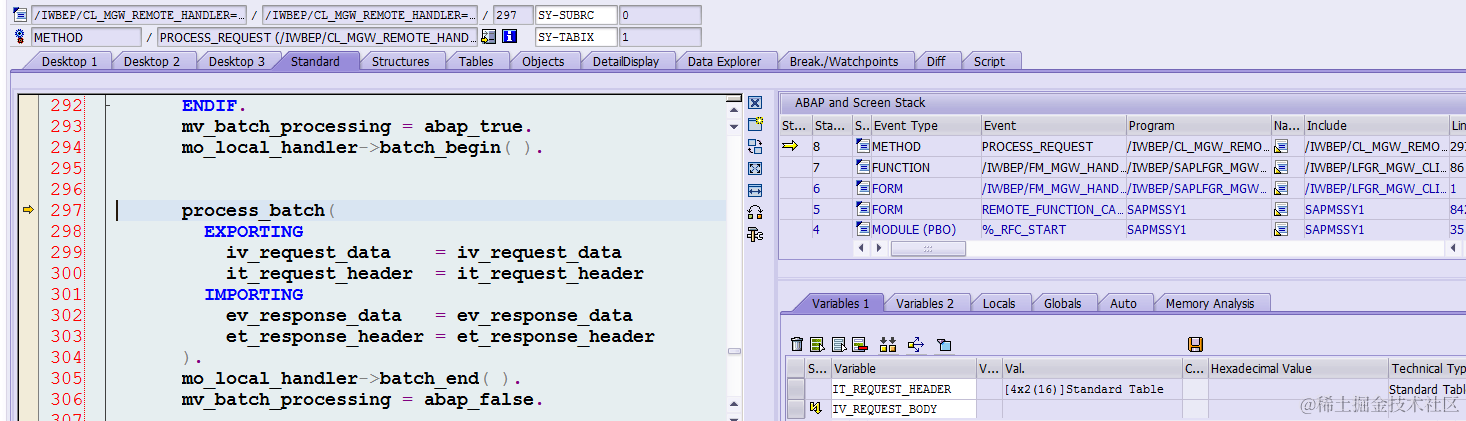Click the arrow-move icon in Variables toolbar

915,344
